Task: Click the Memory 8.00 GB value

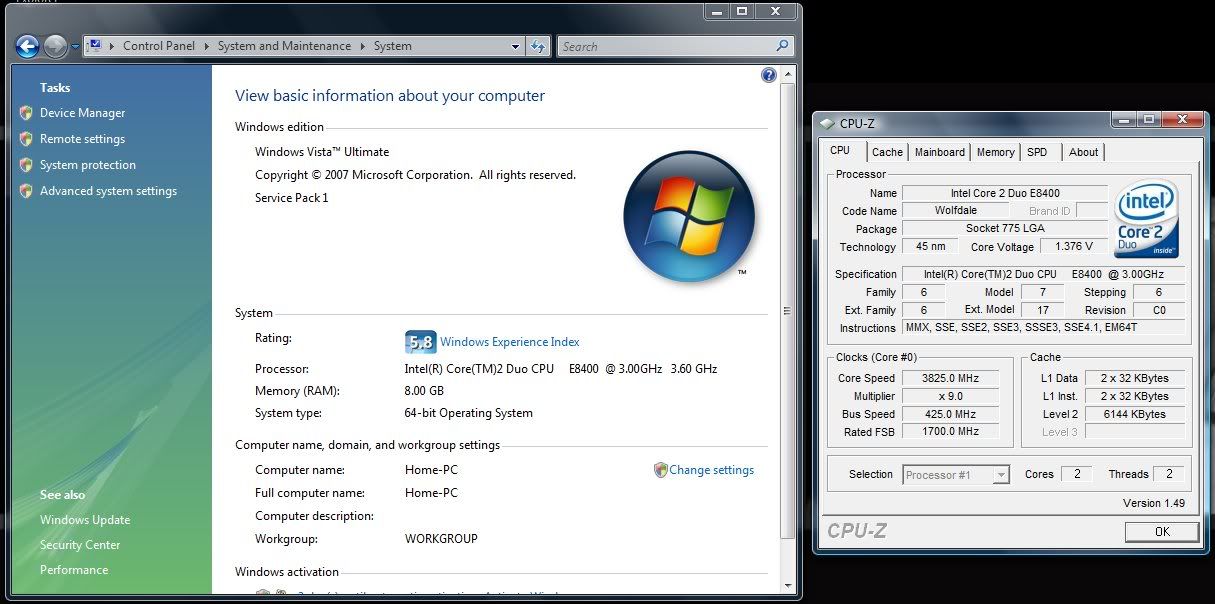Action: [x=424, y=391]
